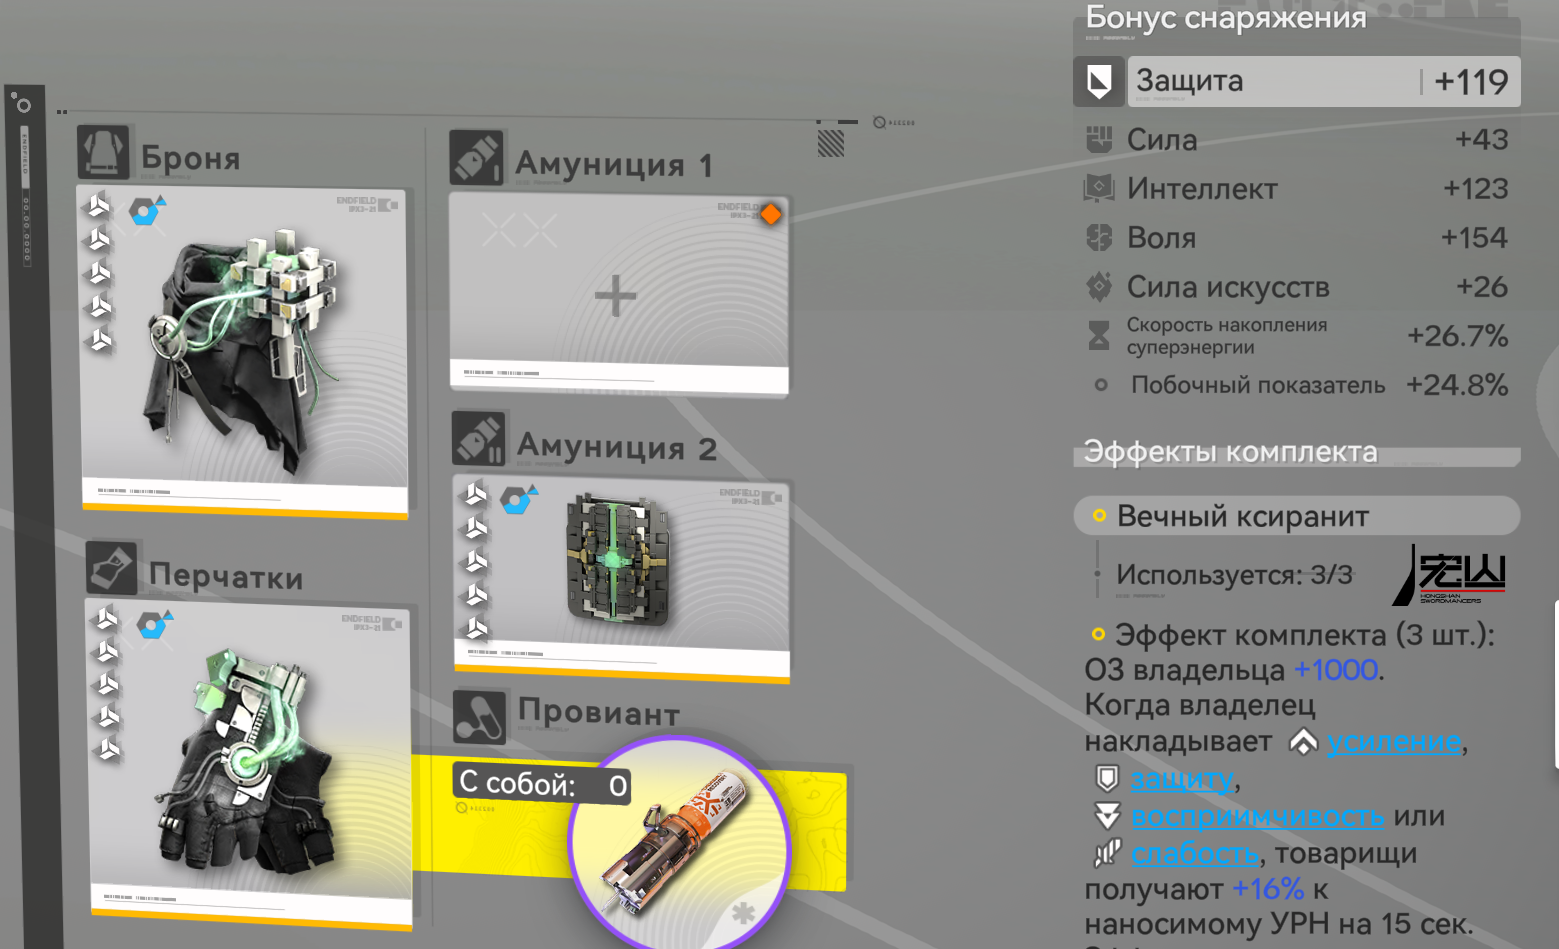Click the Побочный показатель label
Viewport: 1559px width, 949px height.
[x=1258, y=385]
